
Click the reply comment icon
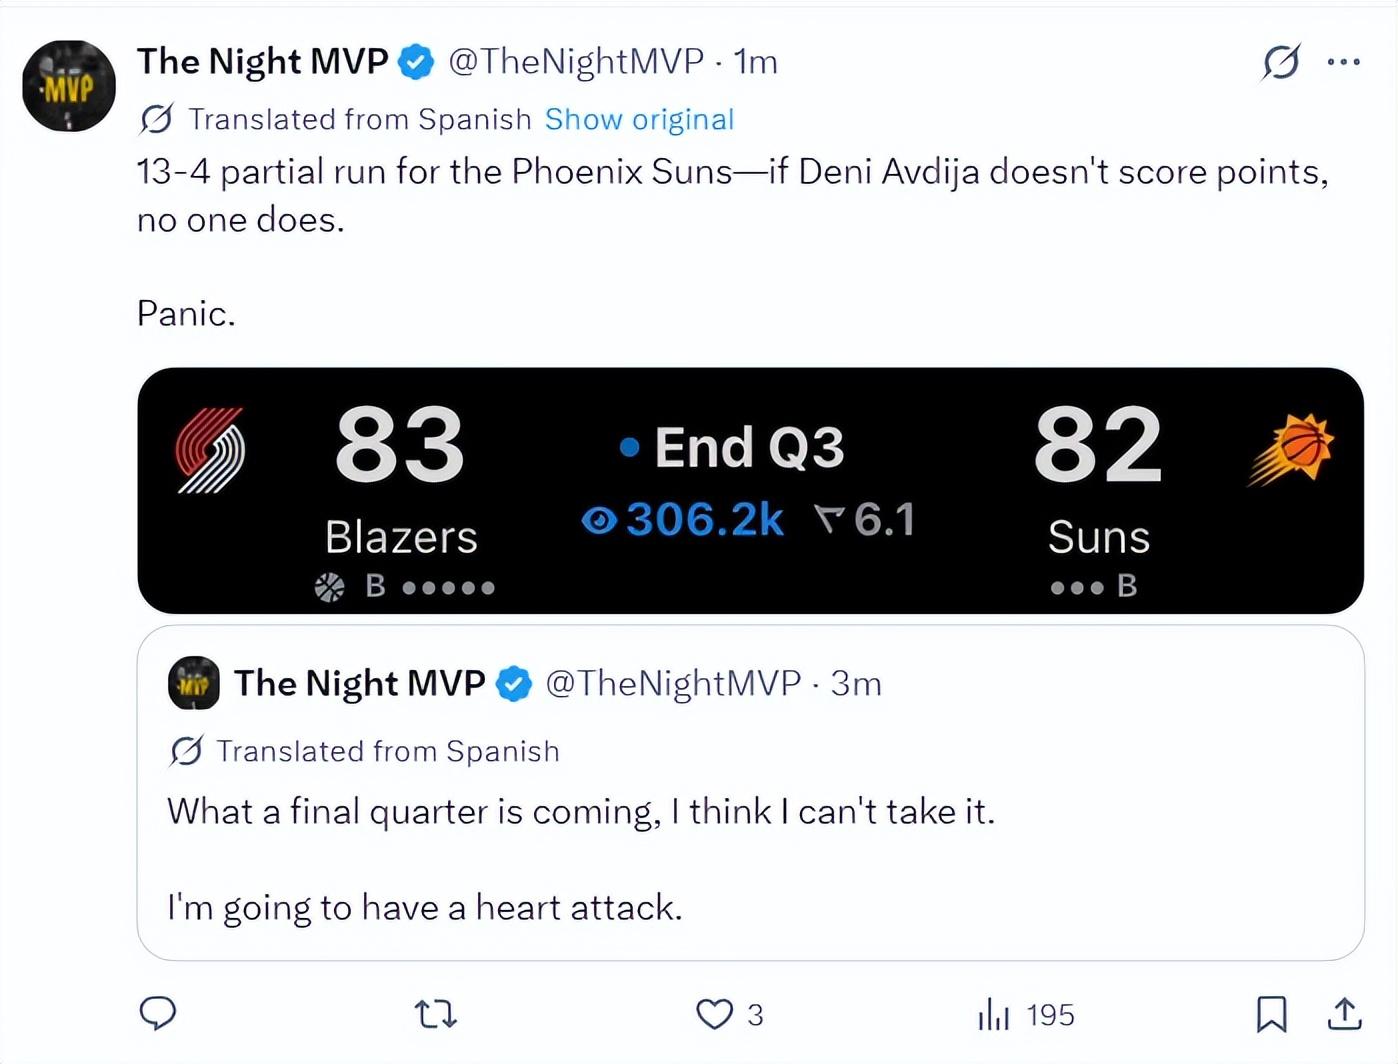pyautogui.click(x=158, y=1014)
